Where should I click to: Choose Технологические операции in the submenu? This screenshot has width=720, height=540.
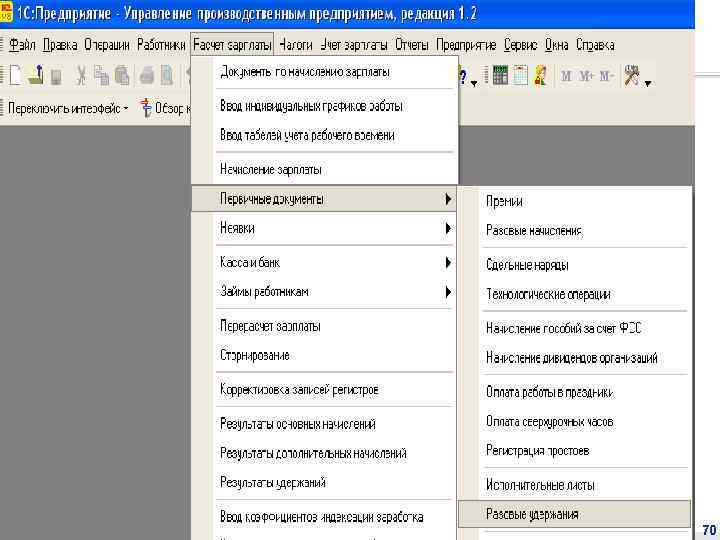click(575, 294)
